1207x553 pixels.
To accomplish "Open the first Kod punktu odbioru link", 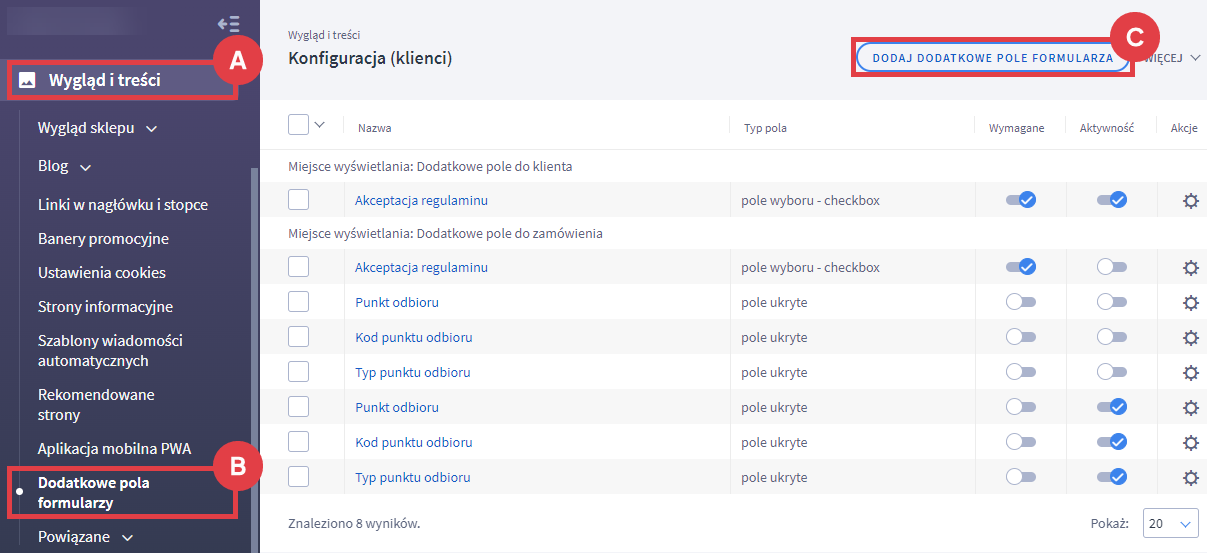I will click(x=413, y=337).
